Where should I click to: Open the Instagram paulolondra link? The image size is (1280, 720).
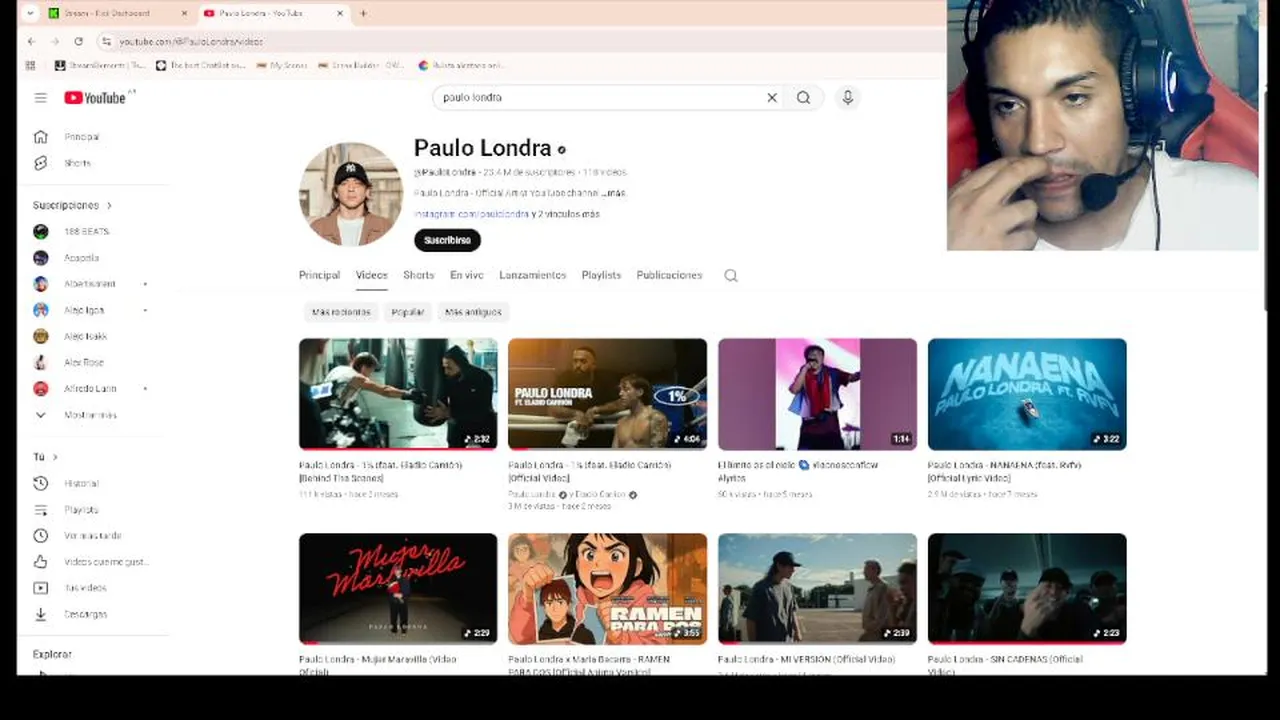pyautogui.click(x=471, y=214)
